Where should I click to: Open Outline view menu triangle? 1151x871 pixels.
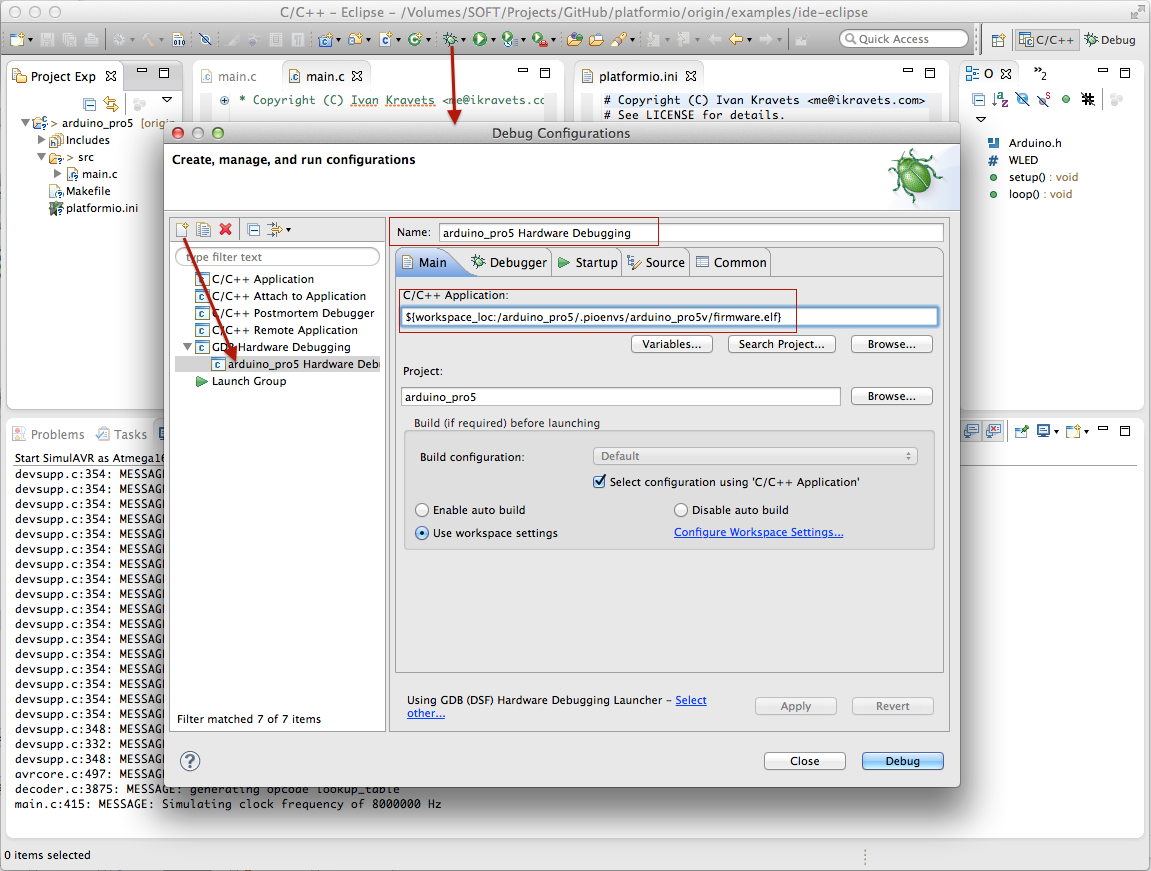pos(981,119)
